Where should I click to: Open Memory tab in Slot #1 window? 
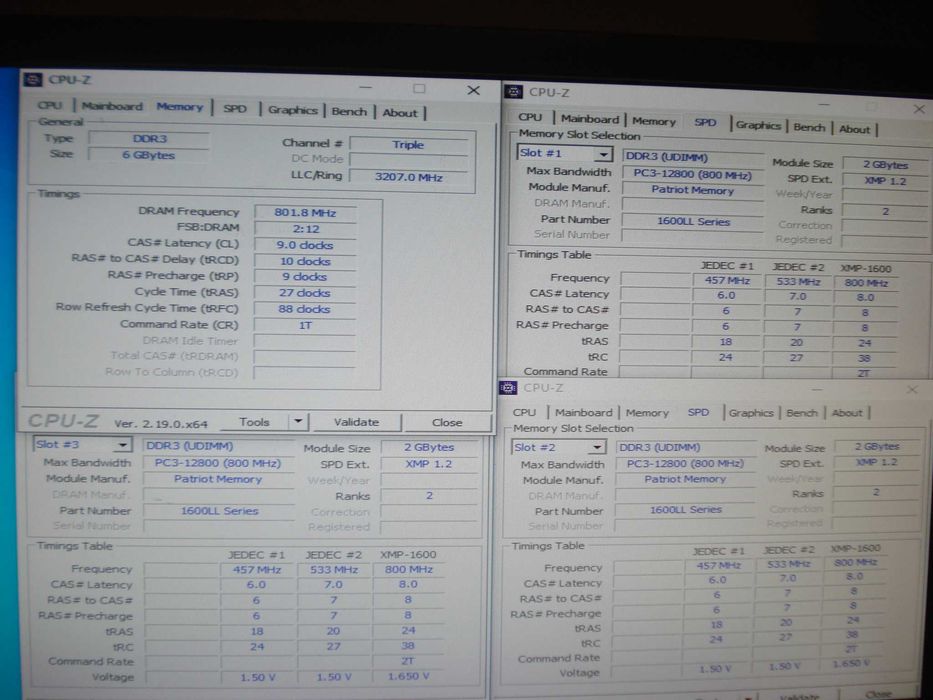click(x=654, y=121)
